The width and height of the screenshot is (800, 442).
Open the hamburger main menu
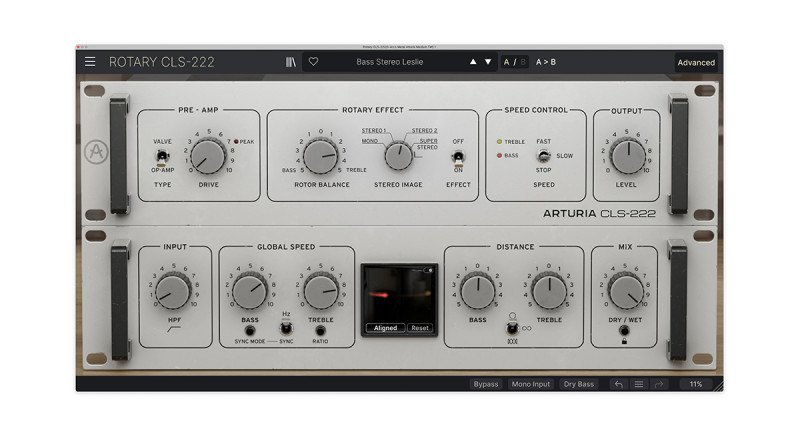pos(90,62)
